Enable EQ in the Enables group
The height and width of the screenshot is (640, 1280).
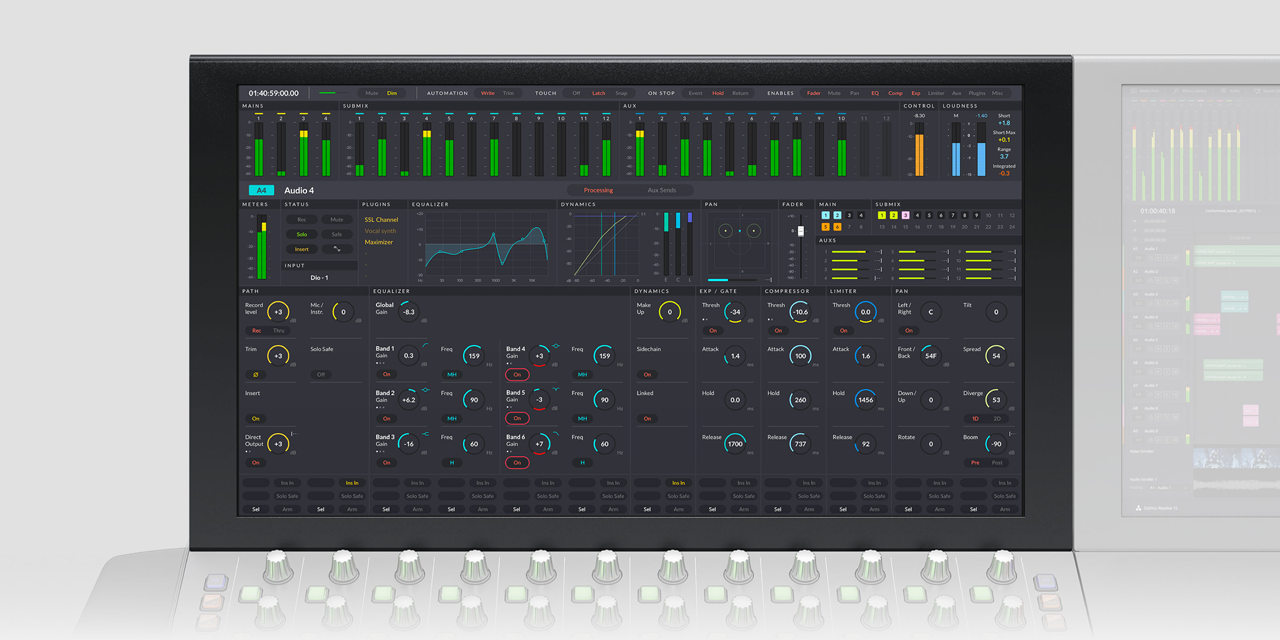(875, 93)
